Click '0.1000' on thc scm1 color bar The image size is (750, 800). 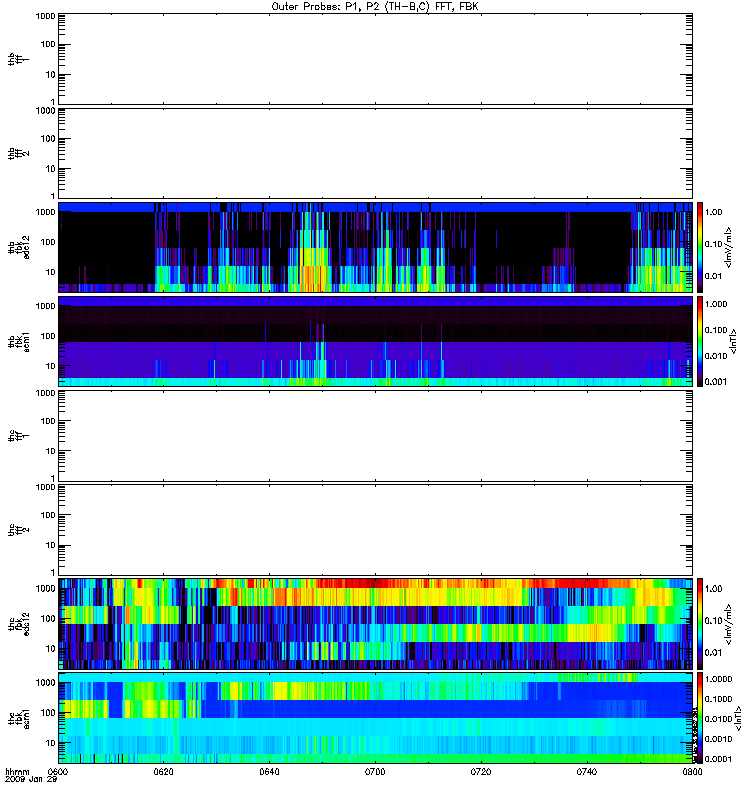coord(718,699)
